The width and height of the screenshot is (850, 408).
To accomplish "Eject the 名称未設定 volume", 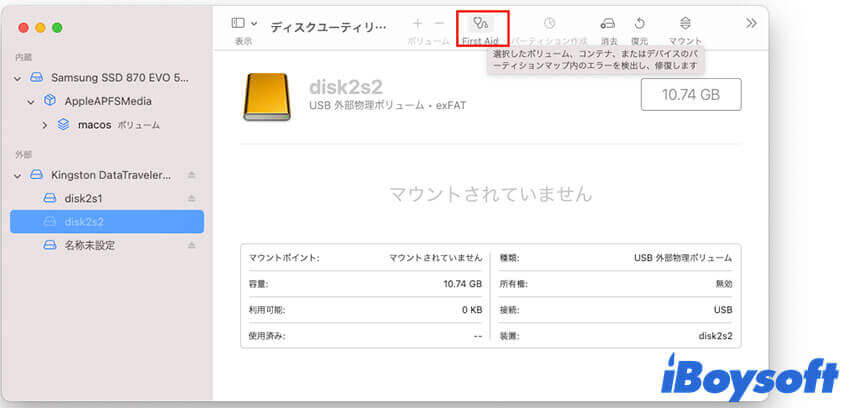I will (x=191, y=245).
